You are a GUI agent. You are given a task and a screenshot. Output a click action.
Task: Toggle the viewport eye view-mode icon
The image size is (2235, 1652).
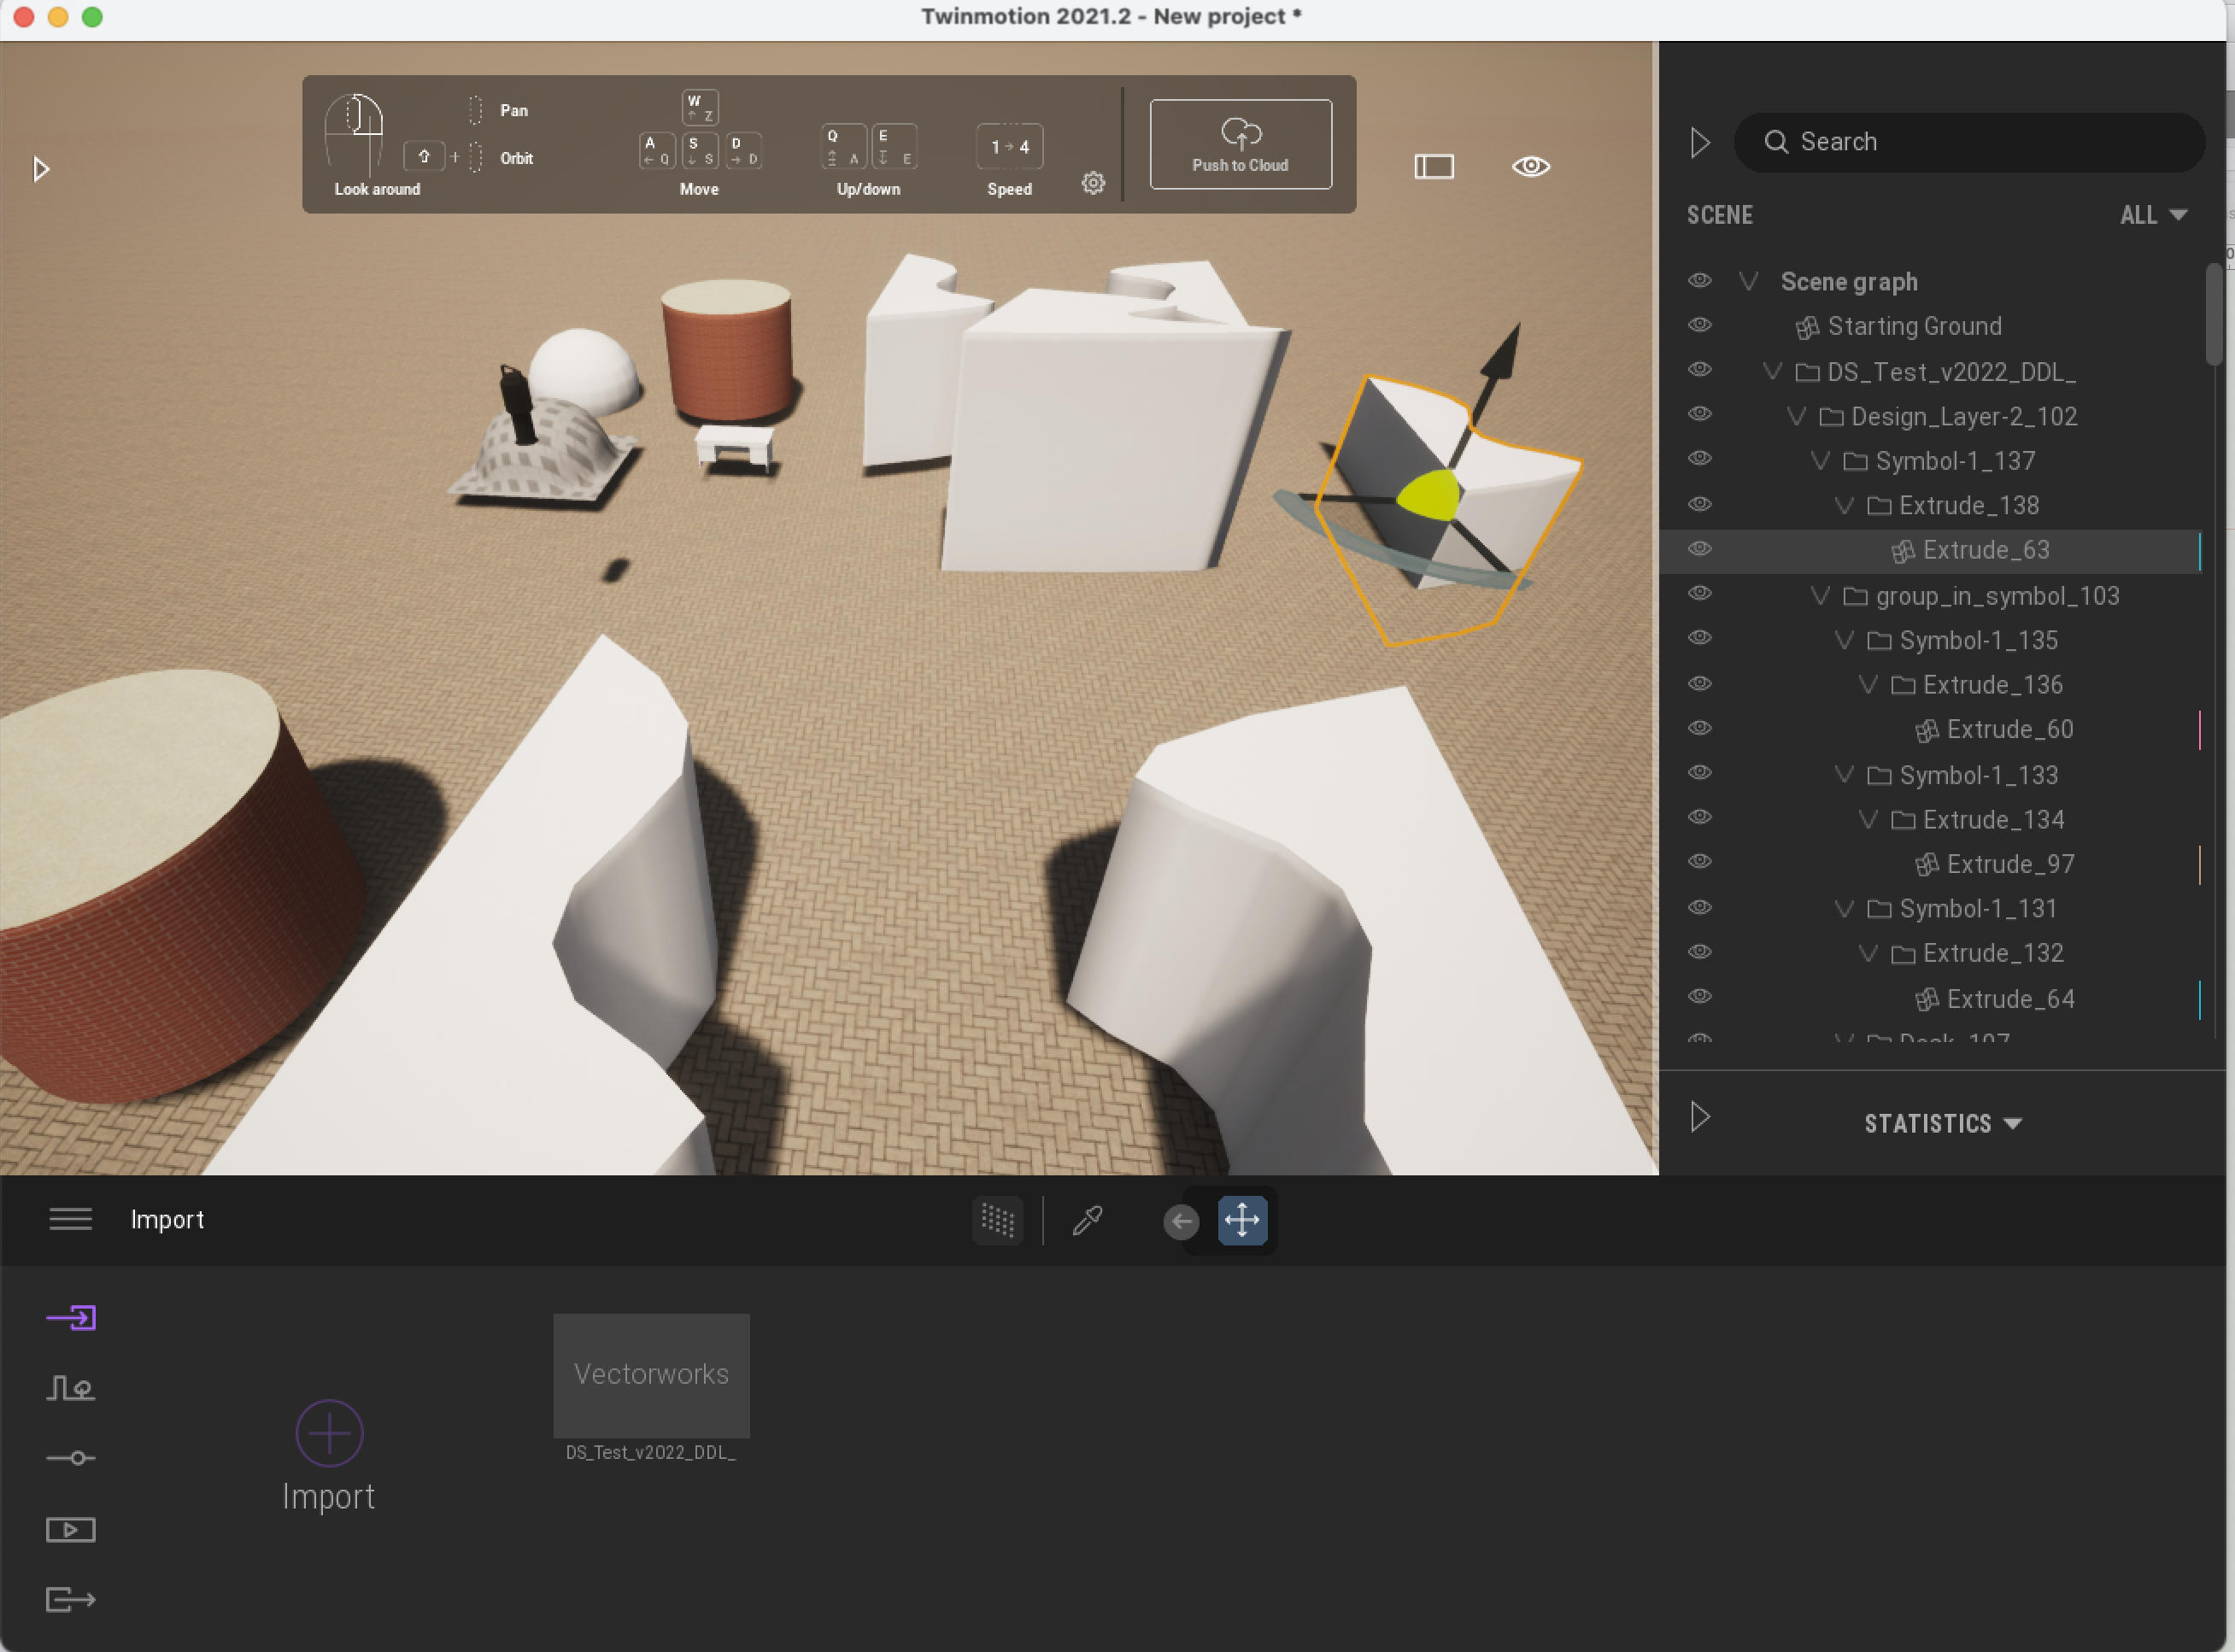tap(1530, 166)
